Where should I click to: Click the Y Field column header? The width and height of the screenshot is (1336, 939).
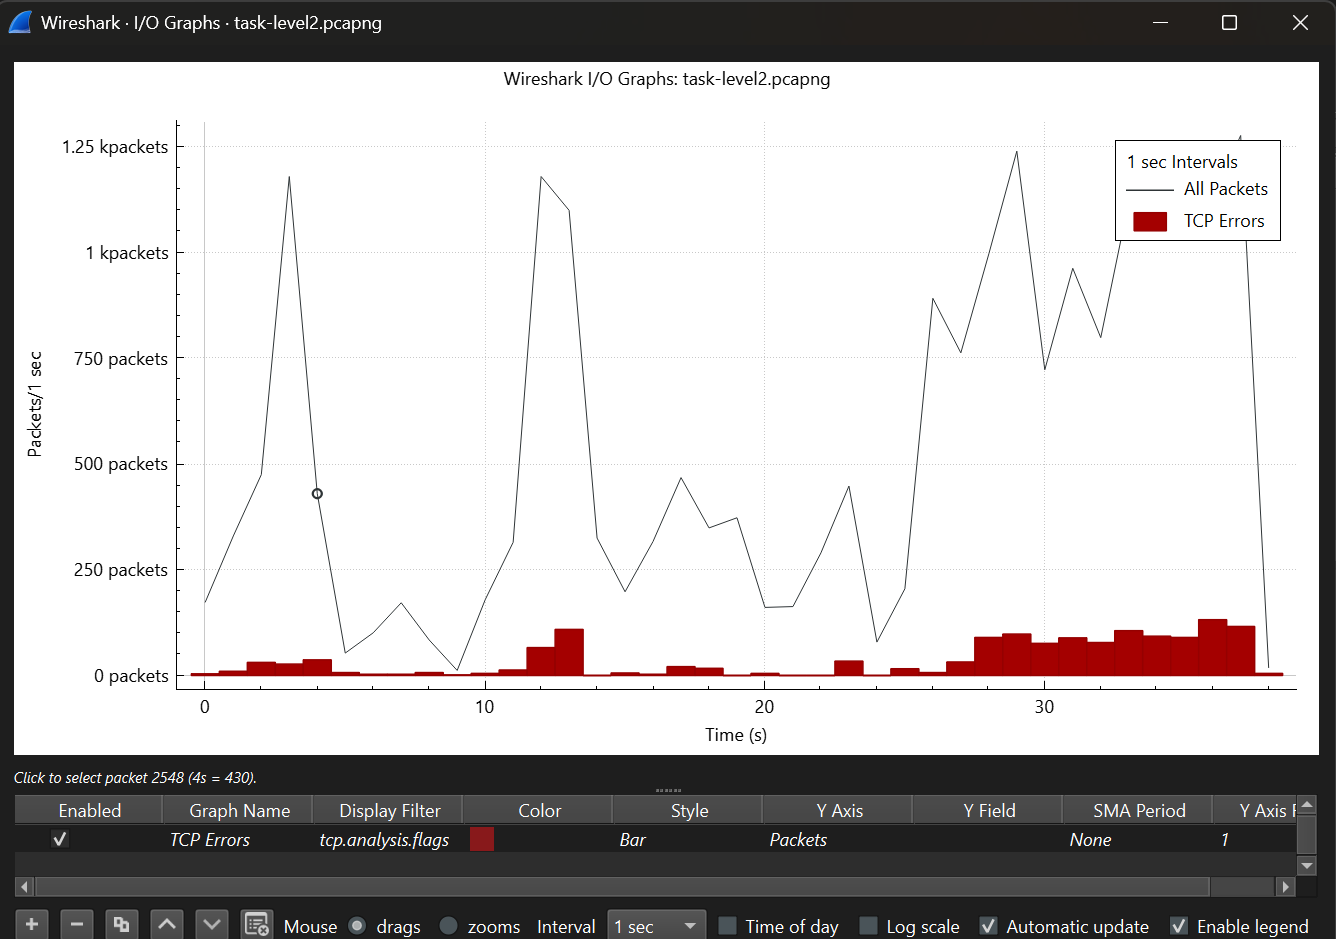click(x=988, y=810)
